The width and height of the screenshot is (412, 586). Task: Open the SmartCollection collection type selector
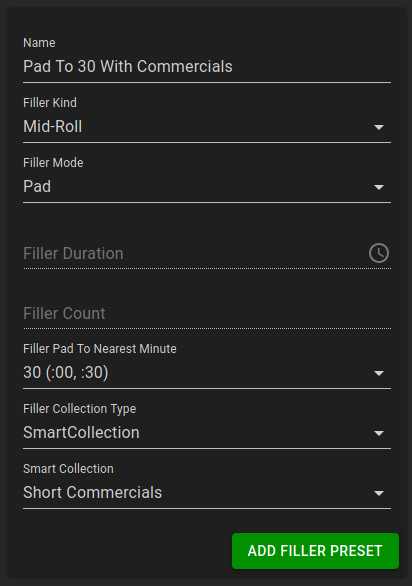click(x=207, y=433)
